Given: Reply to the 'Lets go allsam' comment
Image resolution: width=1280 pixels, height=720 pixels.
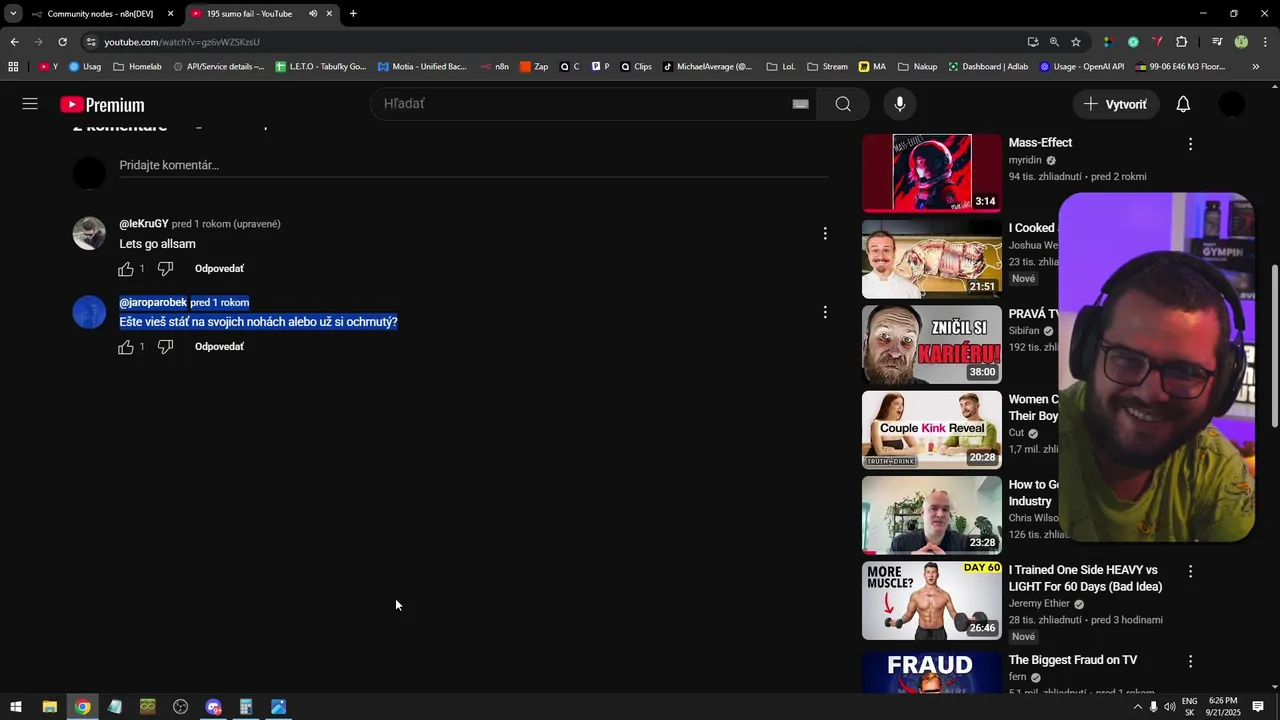Looking at the screenshot, I should click(219, 269).
